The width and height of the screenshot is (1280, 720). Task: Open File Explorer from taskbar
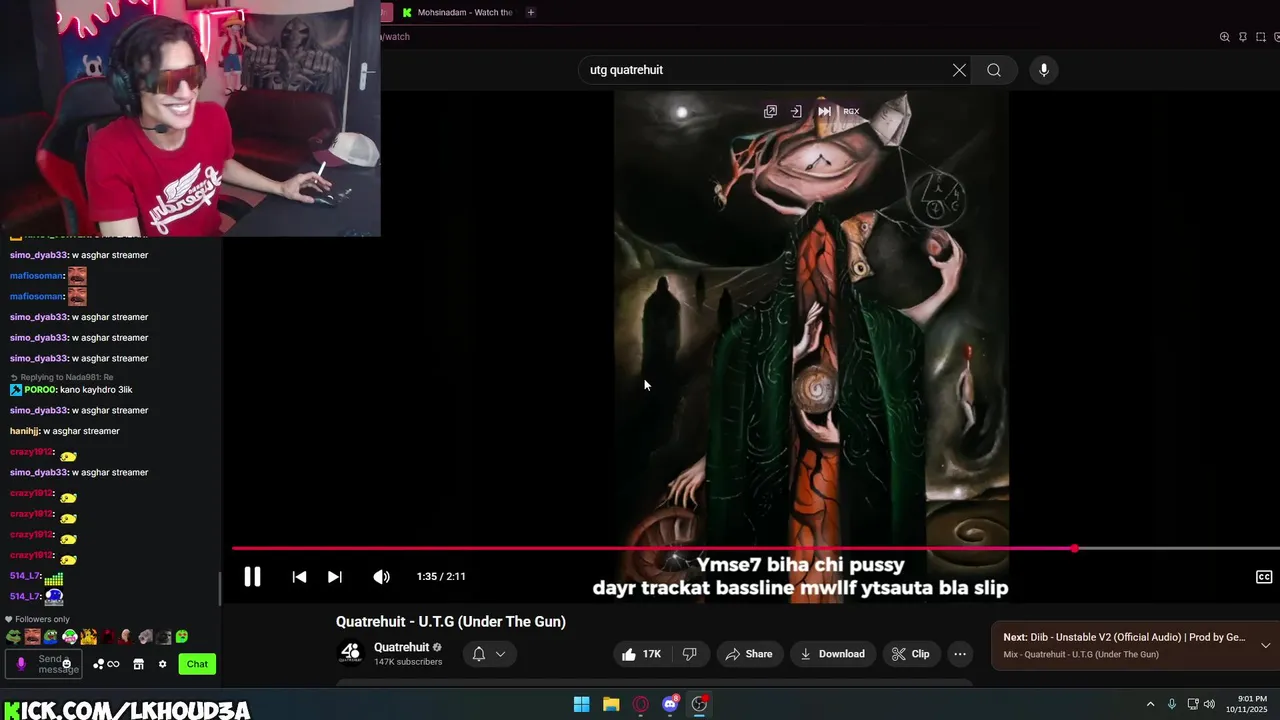point(611,704)
